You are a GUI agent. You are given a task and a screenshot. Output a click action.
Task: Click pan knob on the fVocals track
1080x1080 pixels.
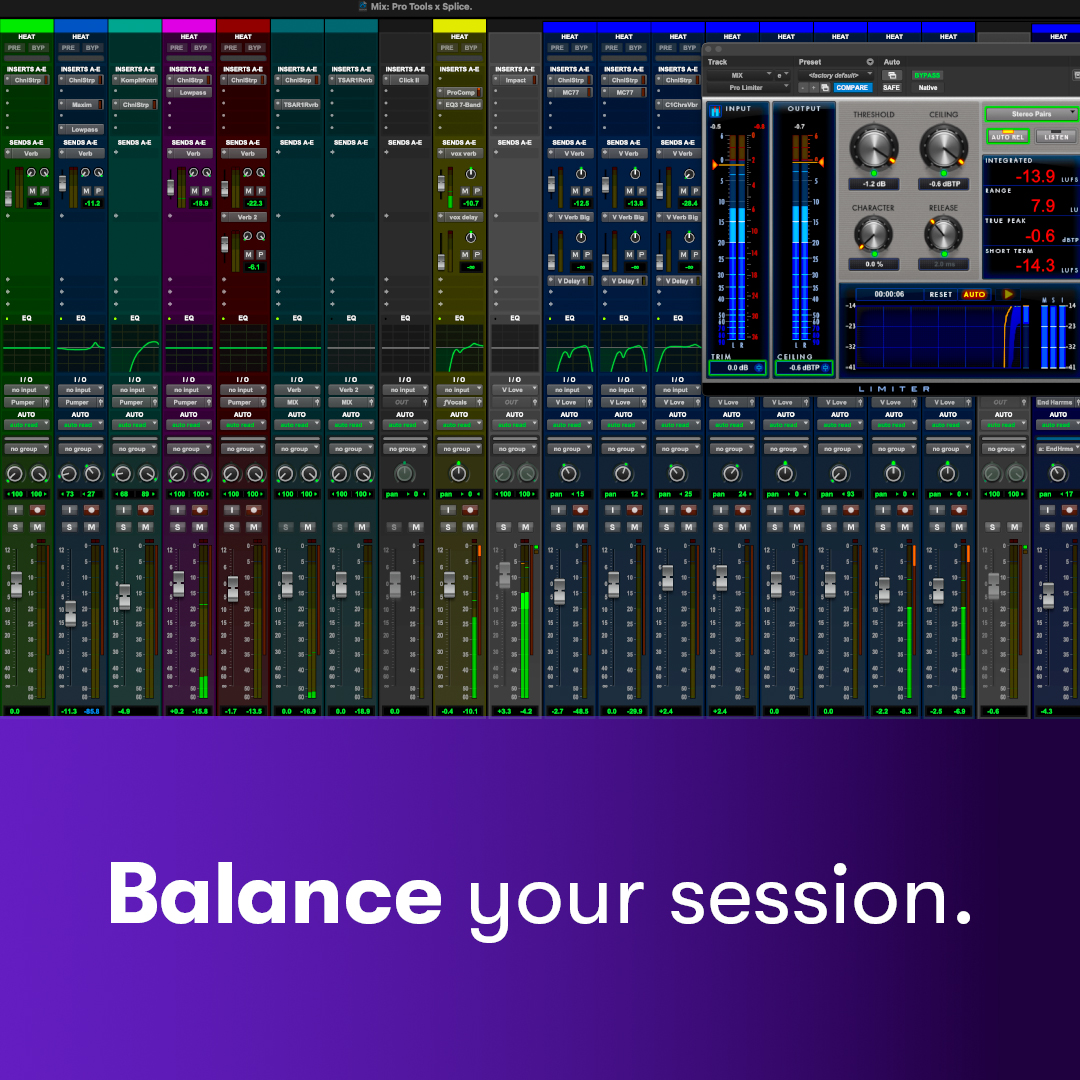tap(459, 473)
